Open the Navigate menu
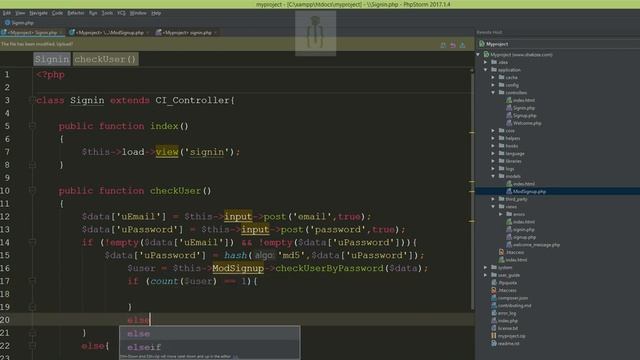This screenshot has width=640, height=360. coord(38,13)
